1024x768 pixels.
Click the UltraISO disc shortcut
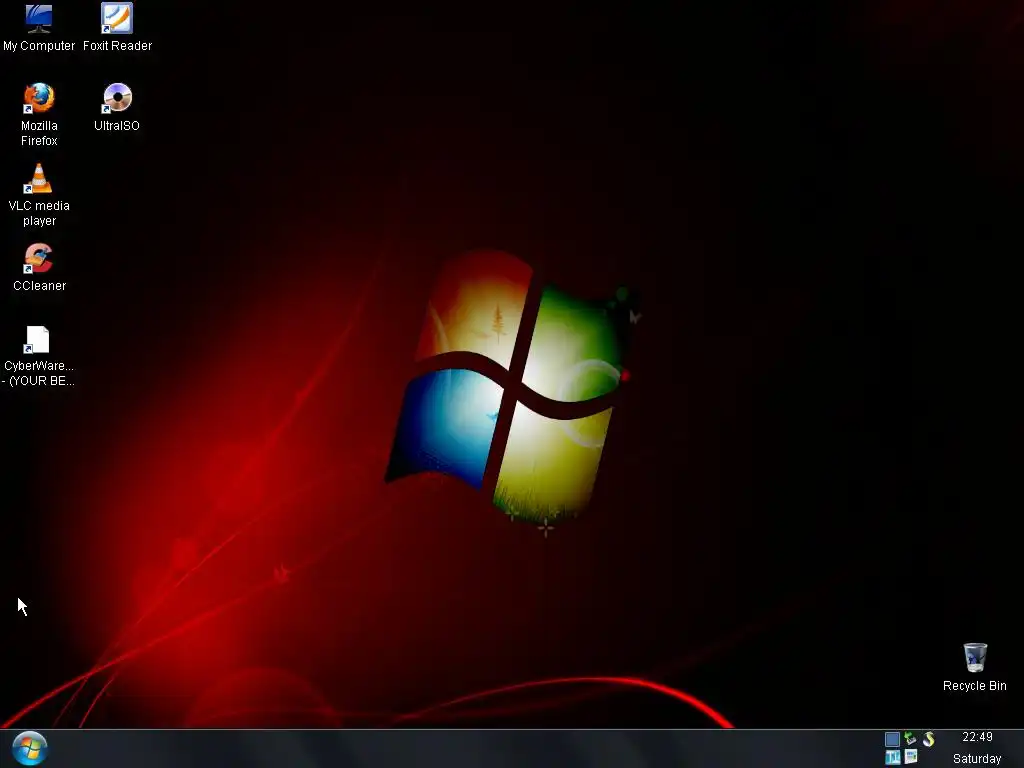coord(117,99)
